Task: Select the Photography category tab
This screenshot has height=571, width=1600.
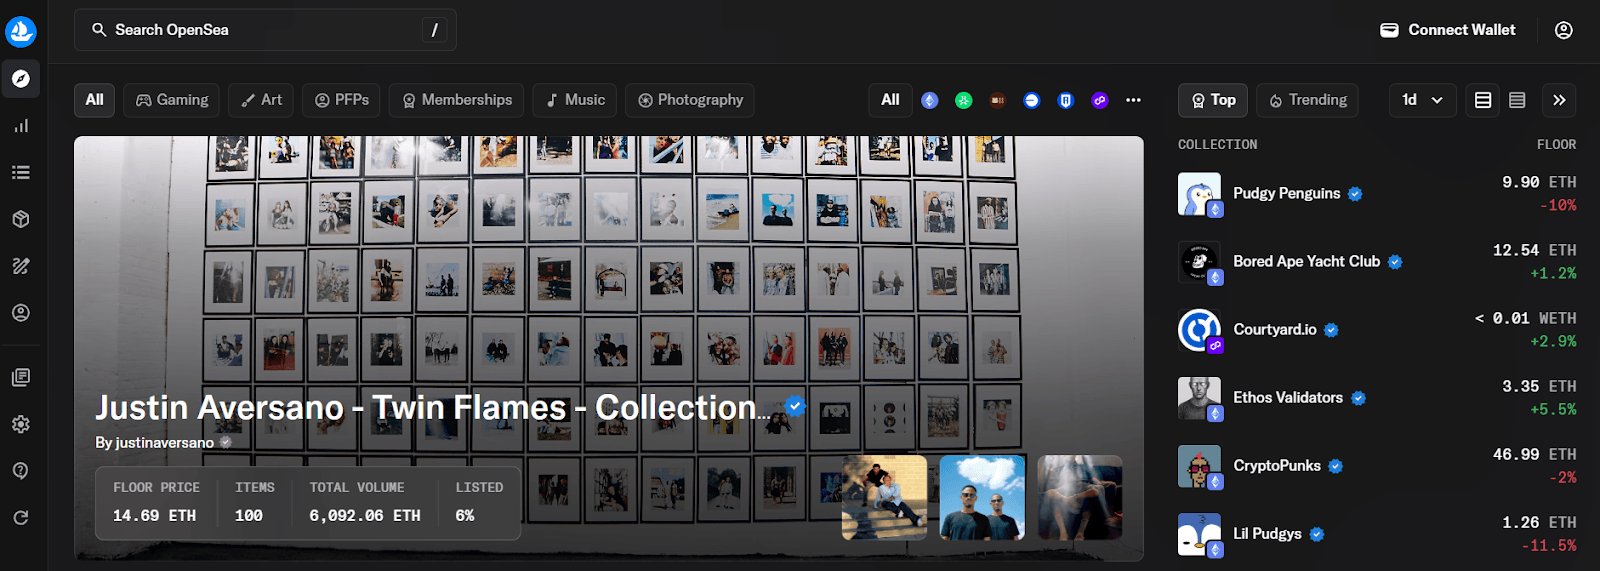Action: click(x=690, y=100)
